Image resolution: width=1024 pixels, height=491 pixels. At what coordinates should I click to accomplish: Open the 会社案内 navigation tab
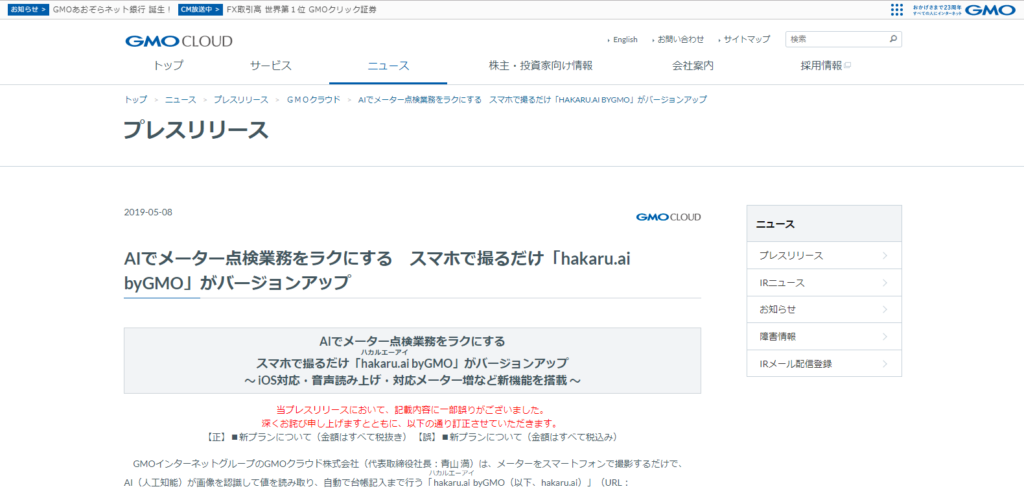(x=693, y=65)
